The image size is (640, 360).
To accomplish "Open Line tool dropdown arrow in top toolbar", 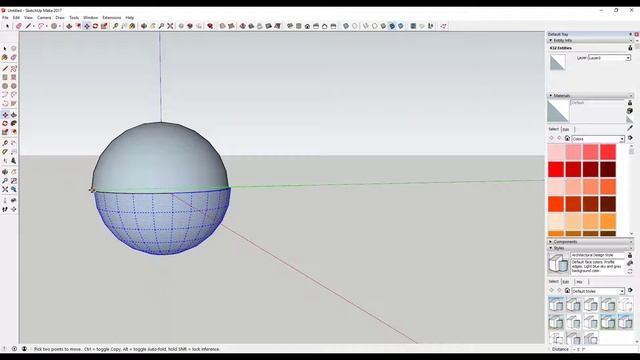I will (x=33, y=26).
